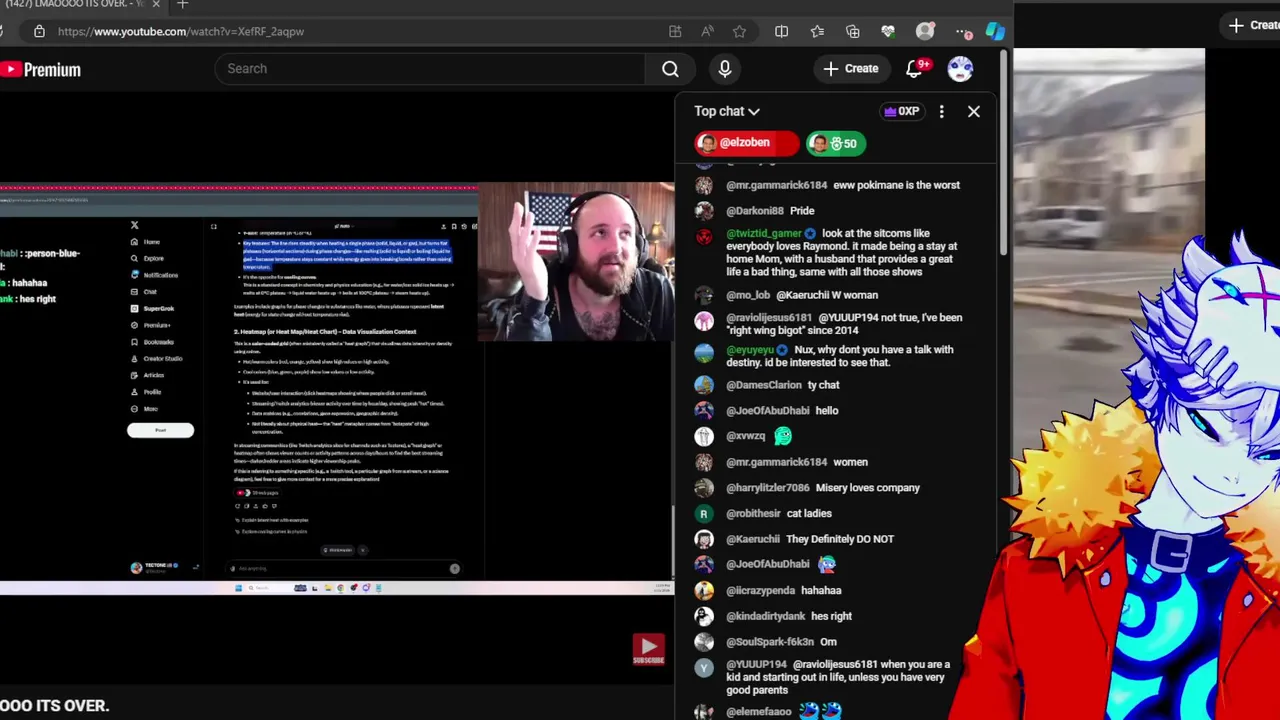The width and height of the screenshot is (1280, 720).
Task: Click username @elemefaaoo in chat
Action: (759, 712)
